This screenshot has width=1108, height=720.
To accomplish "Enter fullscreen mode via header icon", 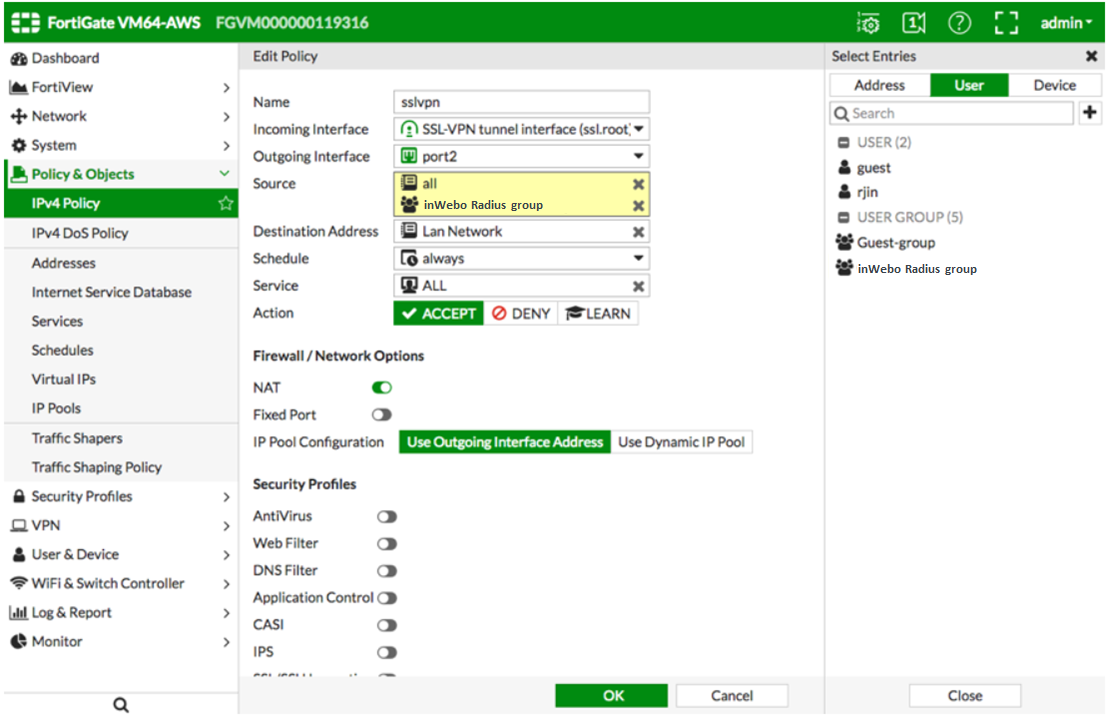I will tap(1005, 23).
